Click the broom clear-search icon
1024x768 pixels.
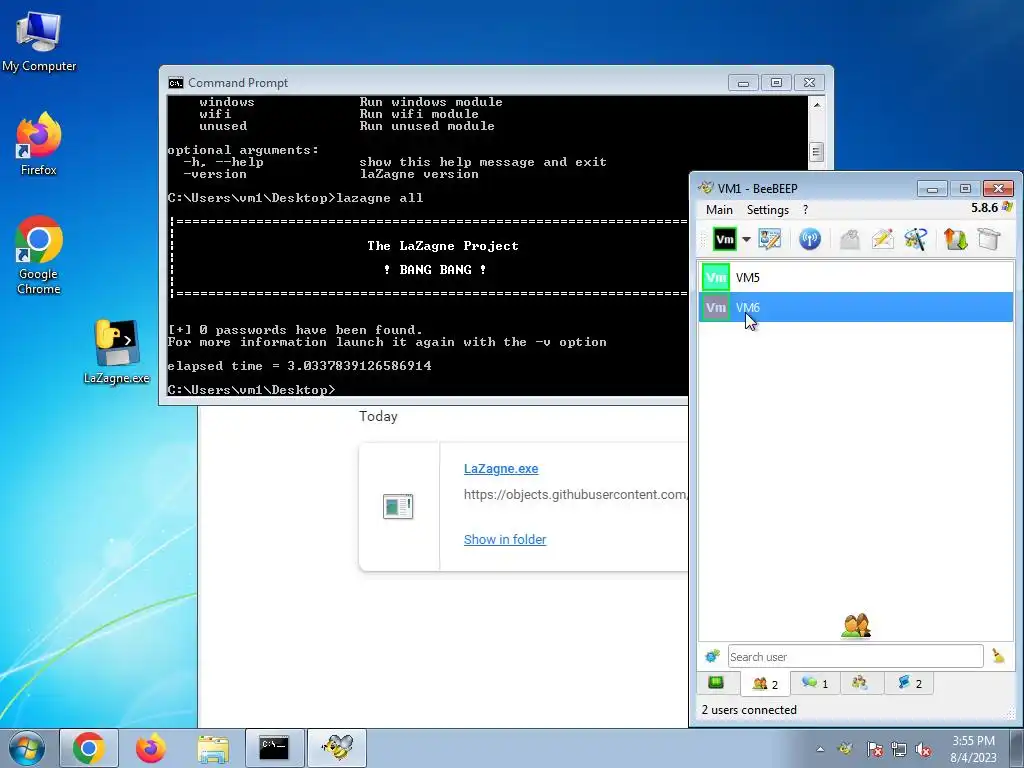tap(999, 656)
